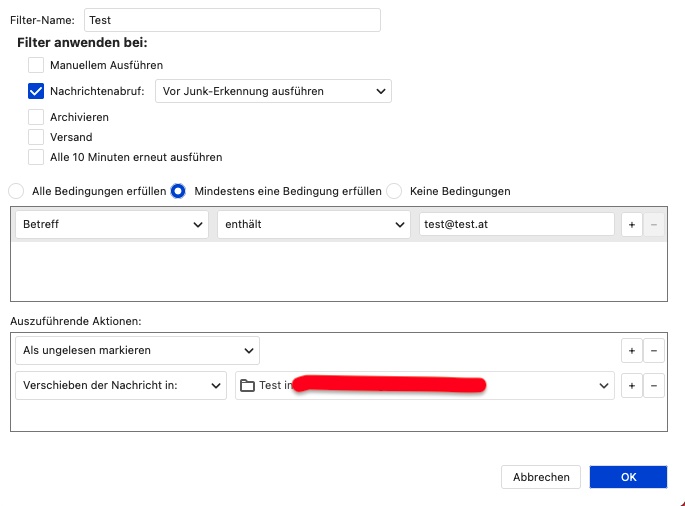Add a new condition row with plus button

point(632,225)
